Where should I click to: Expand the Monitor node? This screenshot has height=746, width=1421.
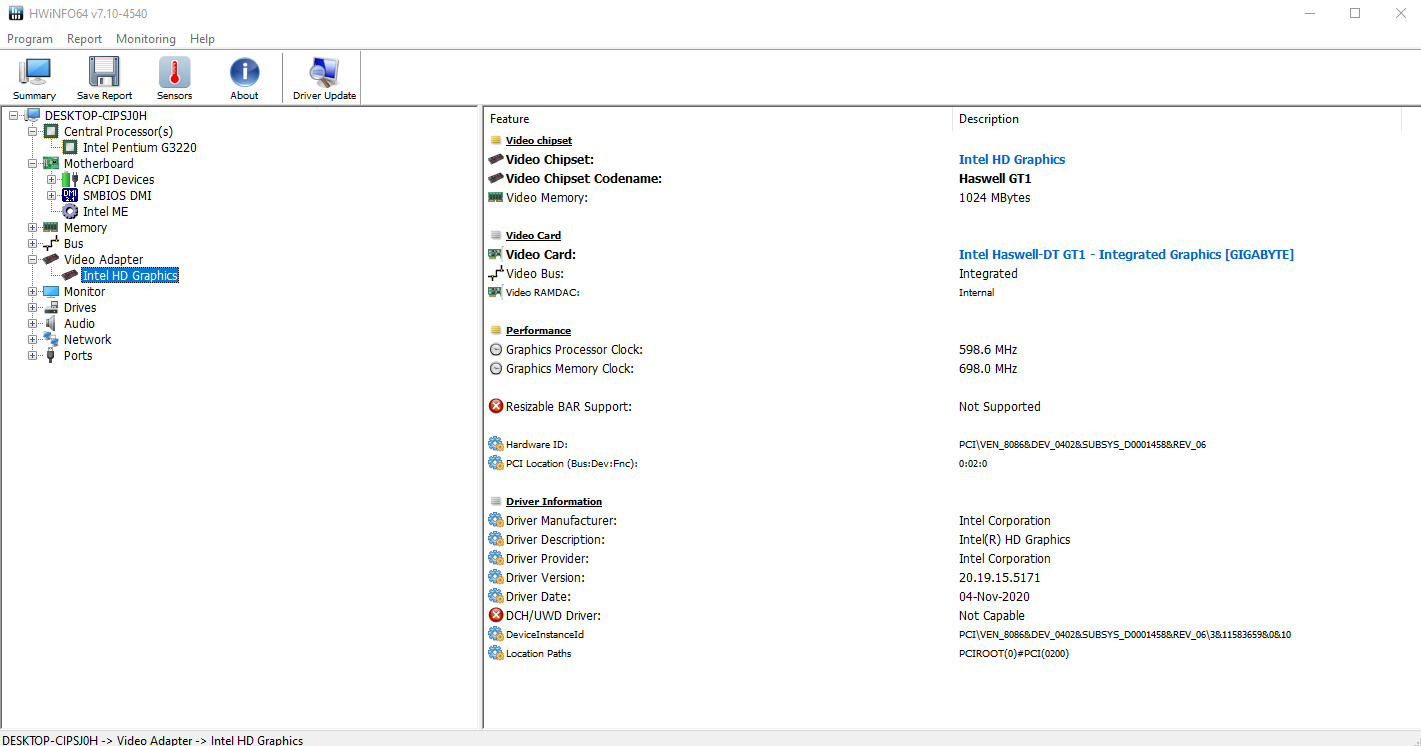pos(33,291)
